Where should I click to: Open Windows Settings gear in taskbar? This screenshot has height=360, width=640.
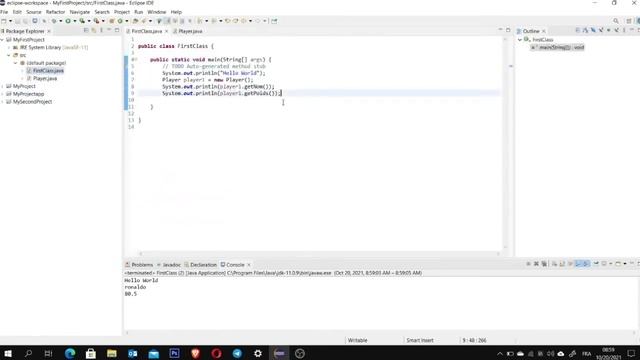point(258,353)
